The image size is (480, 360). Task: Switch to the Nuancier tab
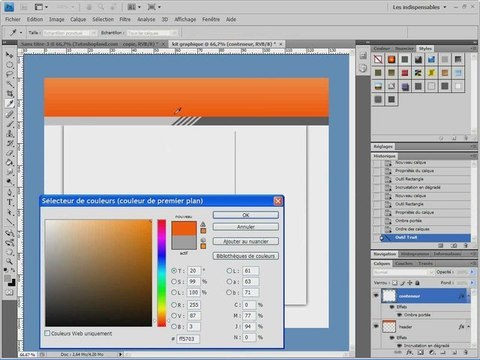[404, 48]
